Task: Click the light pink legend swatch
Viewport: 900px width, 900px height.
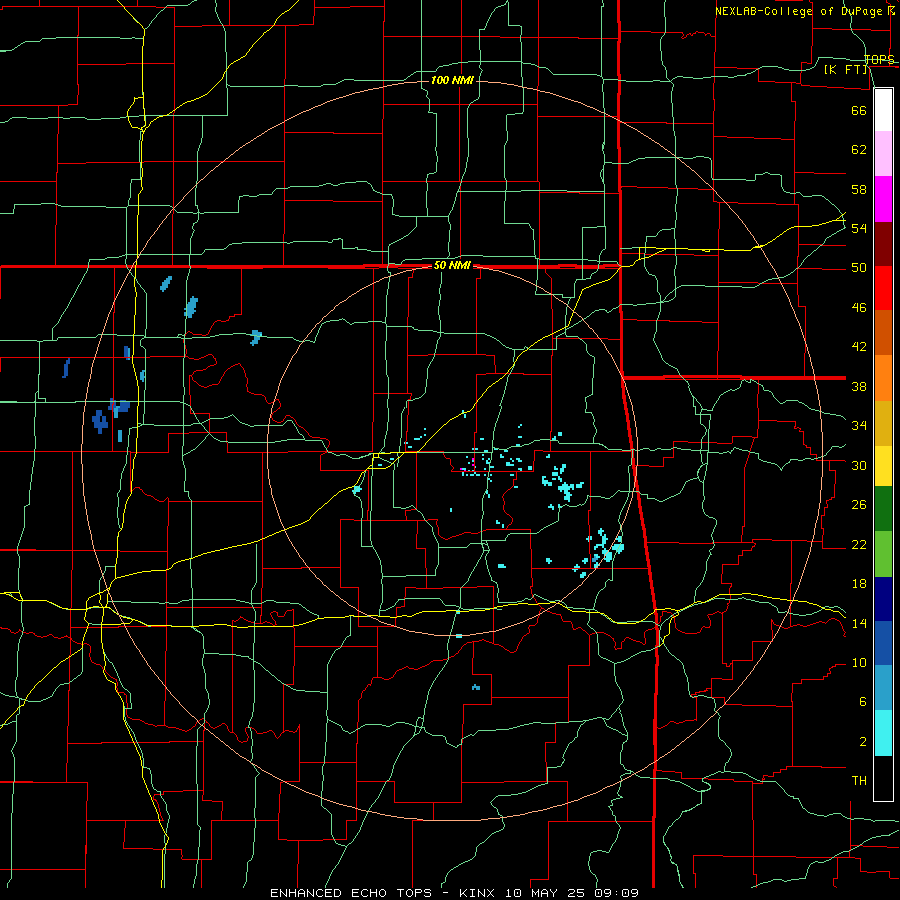Action: pyautogui.click(x=883, y=154)
